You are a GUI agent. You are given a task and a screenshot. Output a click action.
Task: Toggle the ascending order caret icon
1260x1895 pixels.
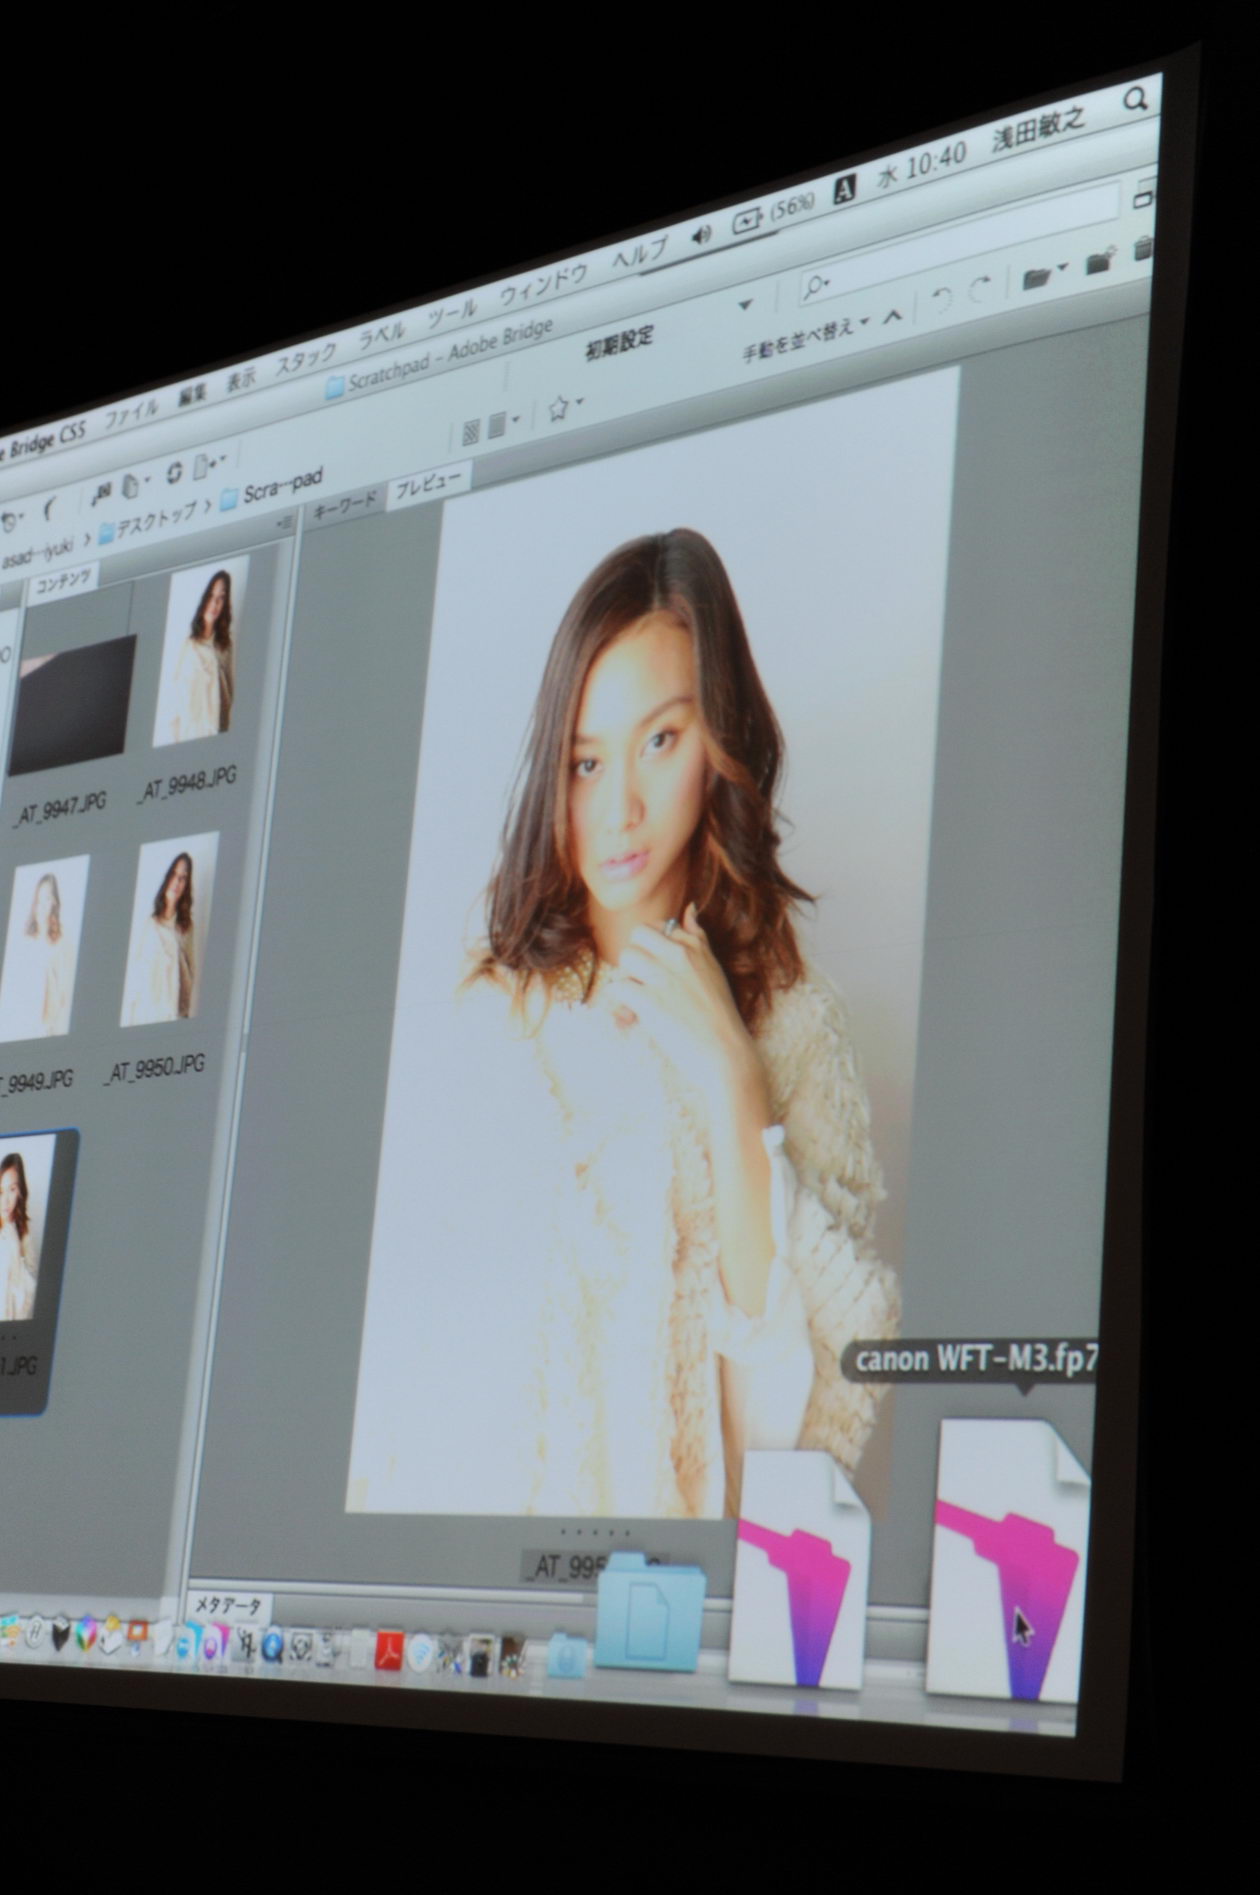coord(893,317)
